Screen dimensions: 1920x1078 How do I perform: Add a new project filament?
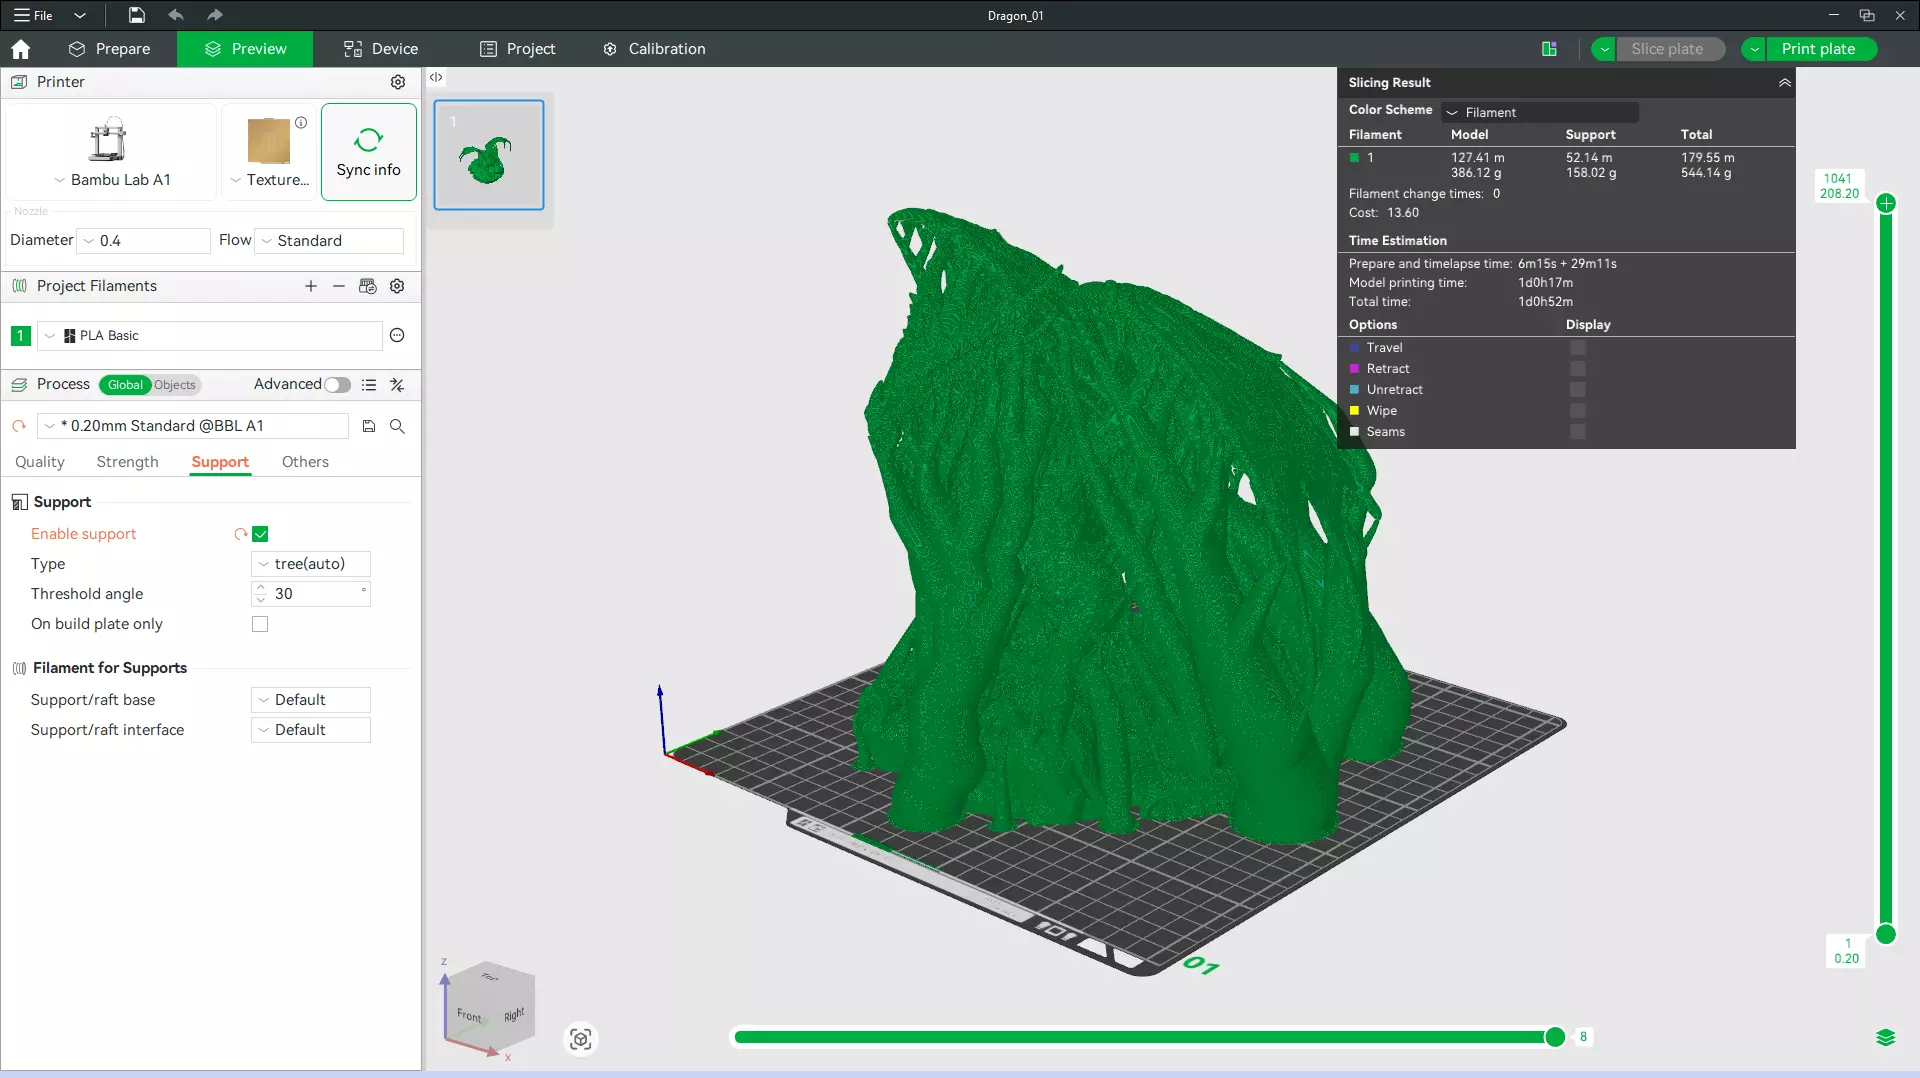point(311,286)
